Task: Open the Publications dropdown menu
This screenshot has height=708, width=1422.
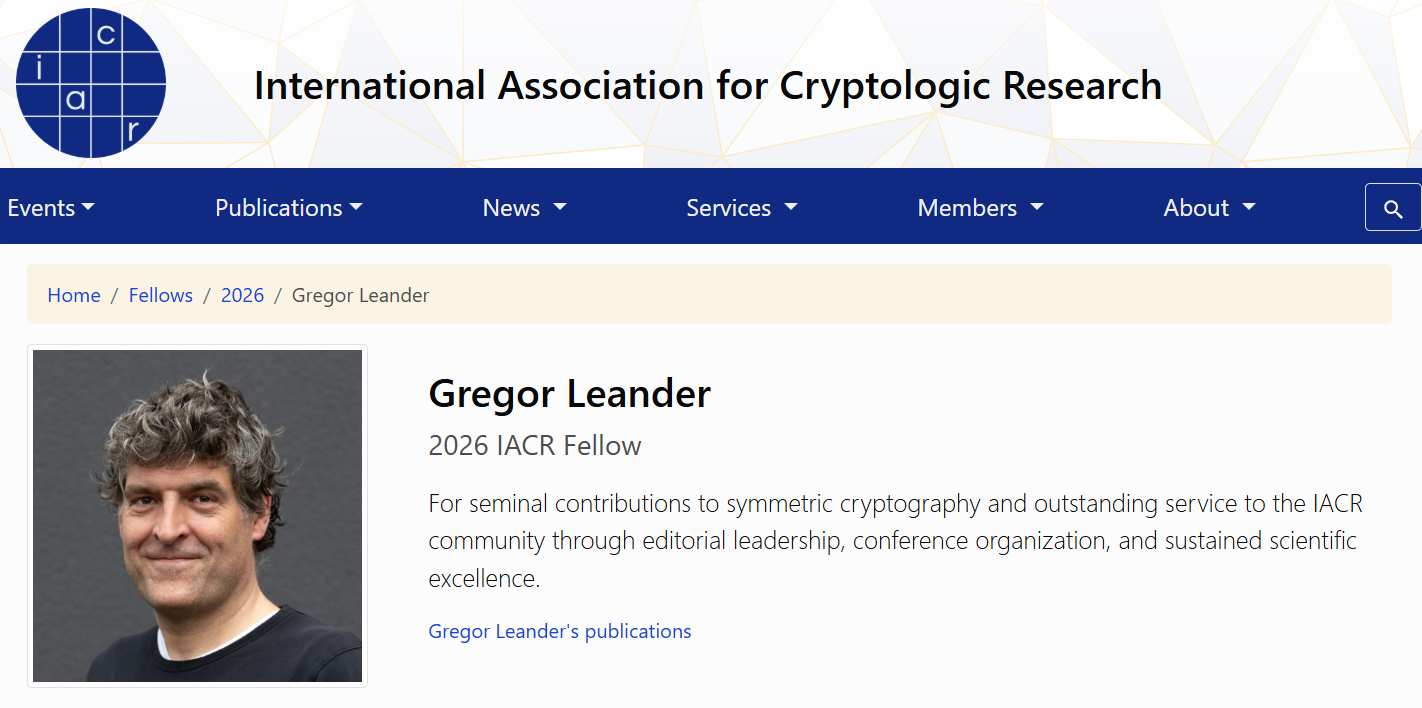Action: [288, 208]
